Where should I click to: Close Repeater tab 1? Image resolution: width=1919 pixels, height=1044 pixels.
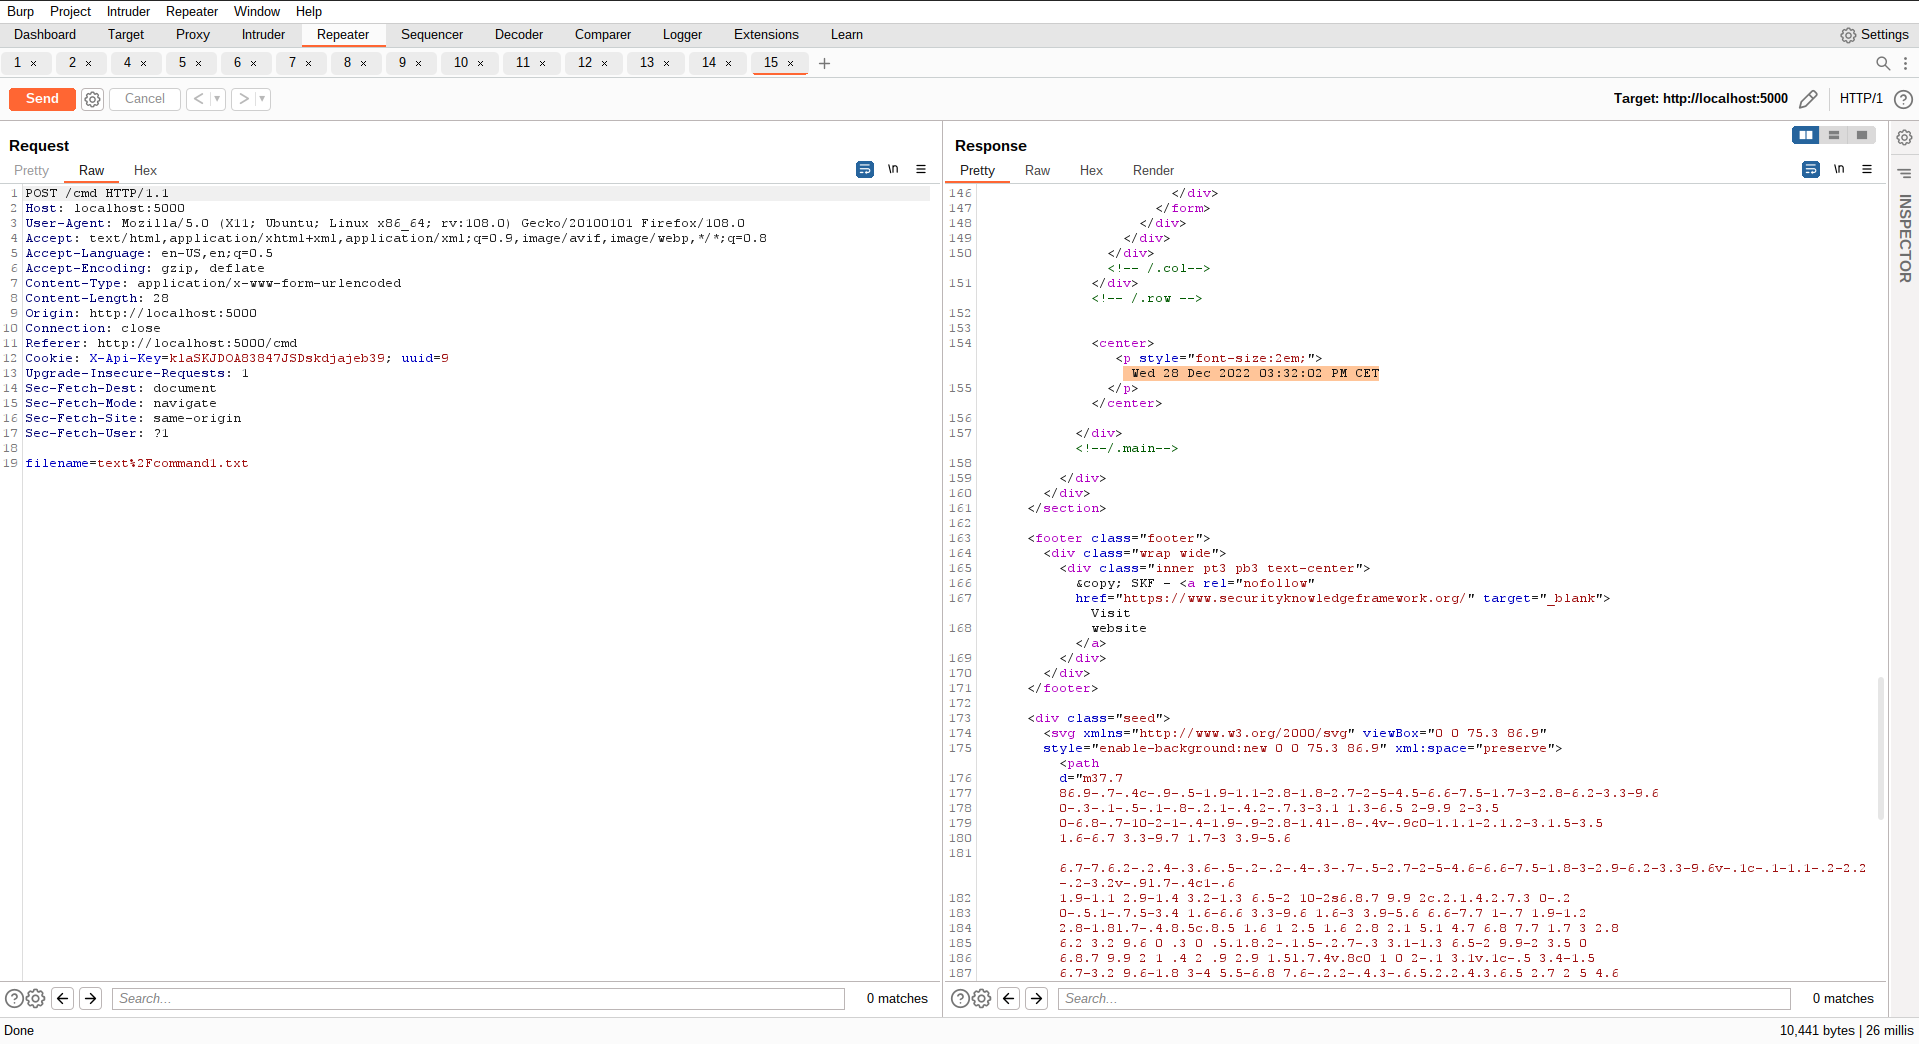(x=33, y=63)
